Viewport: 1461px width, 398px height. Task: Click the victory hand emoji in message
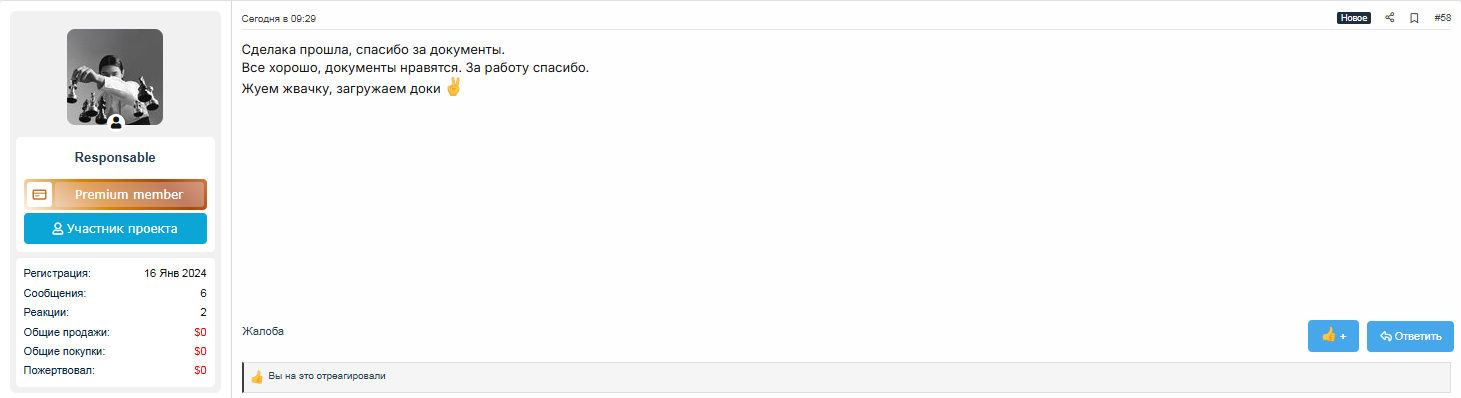click(x=453, y=87)
